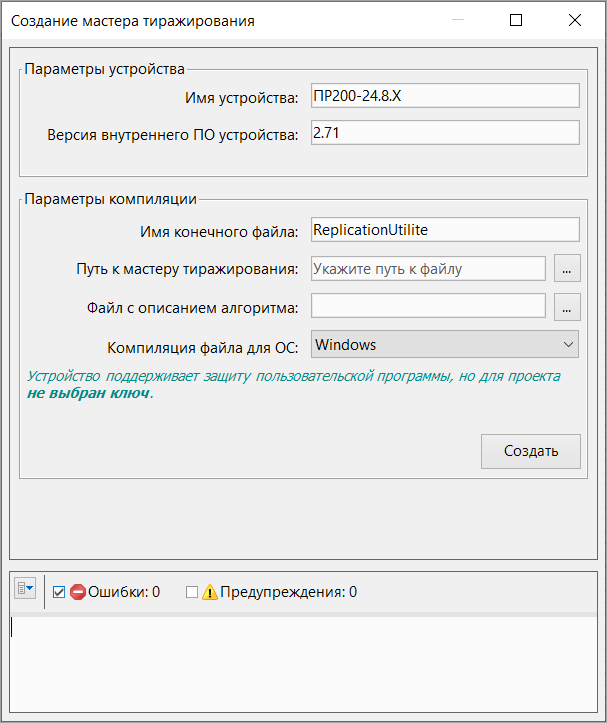Expand the Компиляция файла для ОС dropdown

pos(444,345)
